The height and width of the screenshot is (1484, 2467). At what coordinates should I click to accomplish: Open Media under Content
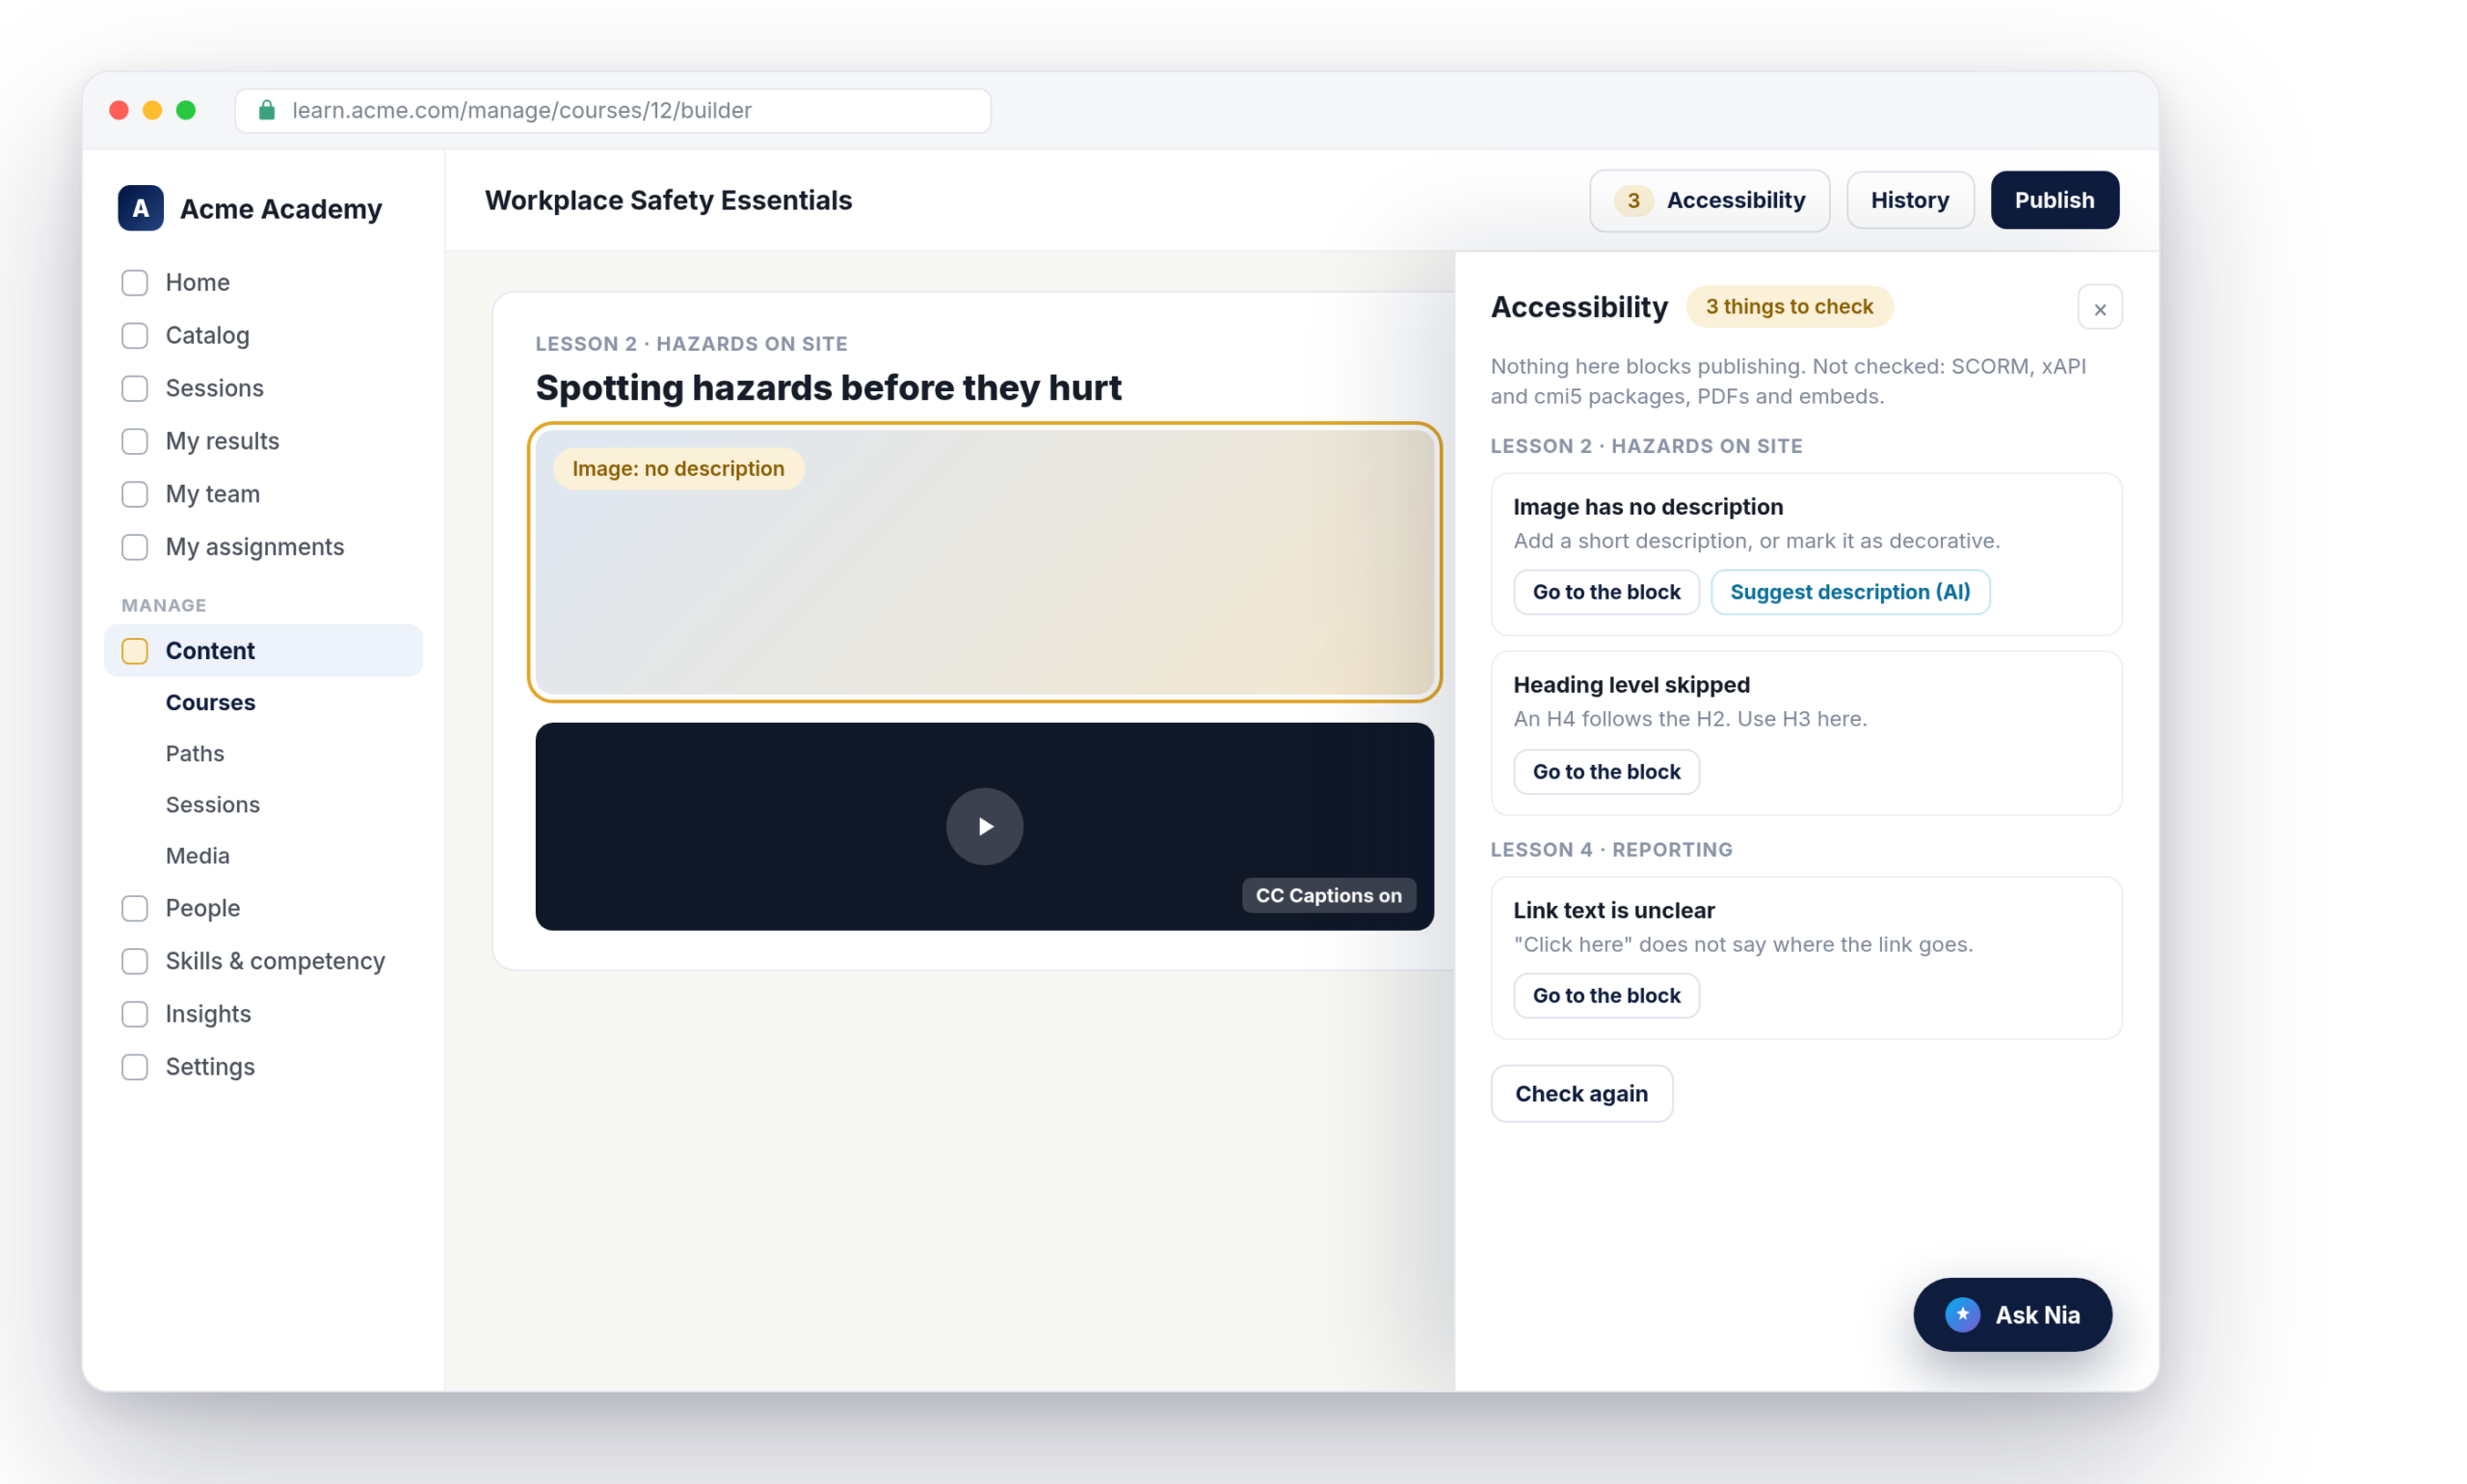(198, 856)
